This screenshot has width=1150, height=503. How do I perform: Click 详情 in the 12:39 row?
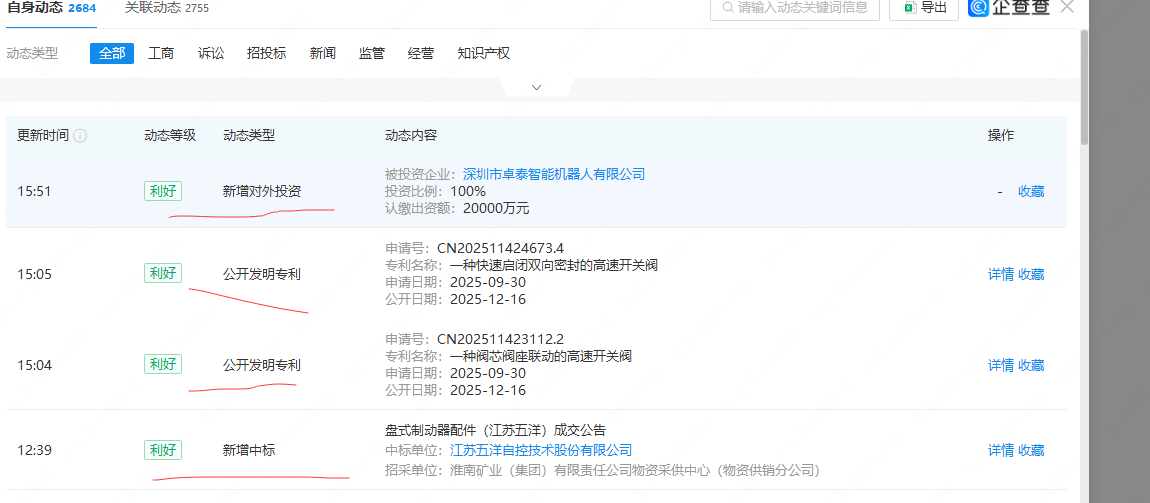click(x=1001, y=450)
